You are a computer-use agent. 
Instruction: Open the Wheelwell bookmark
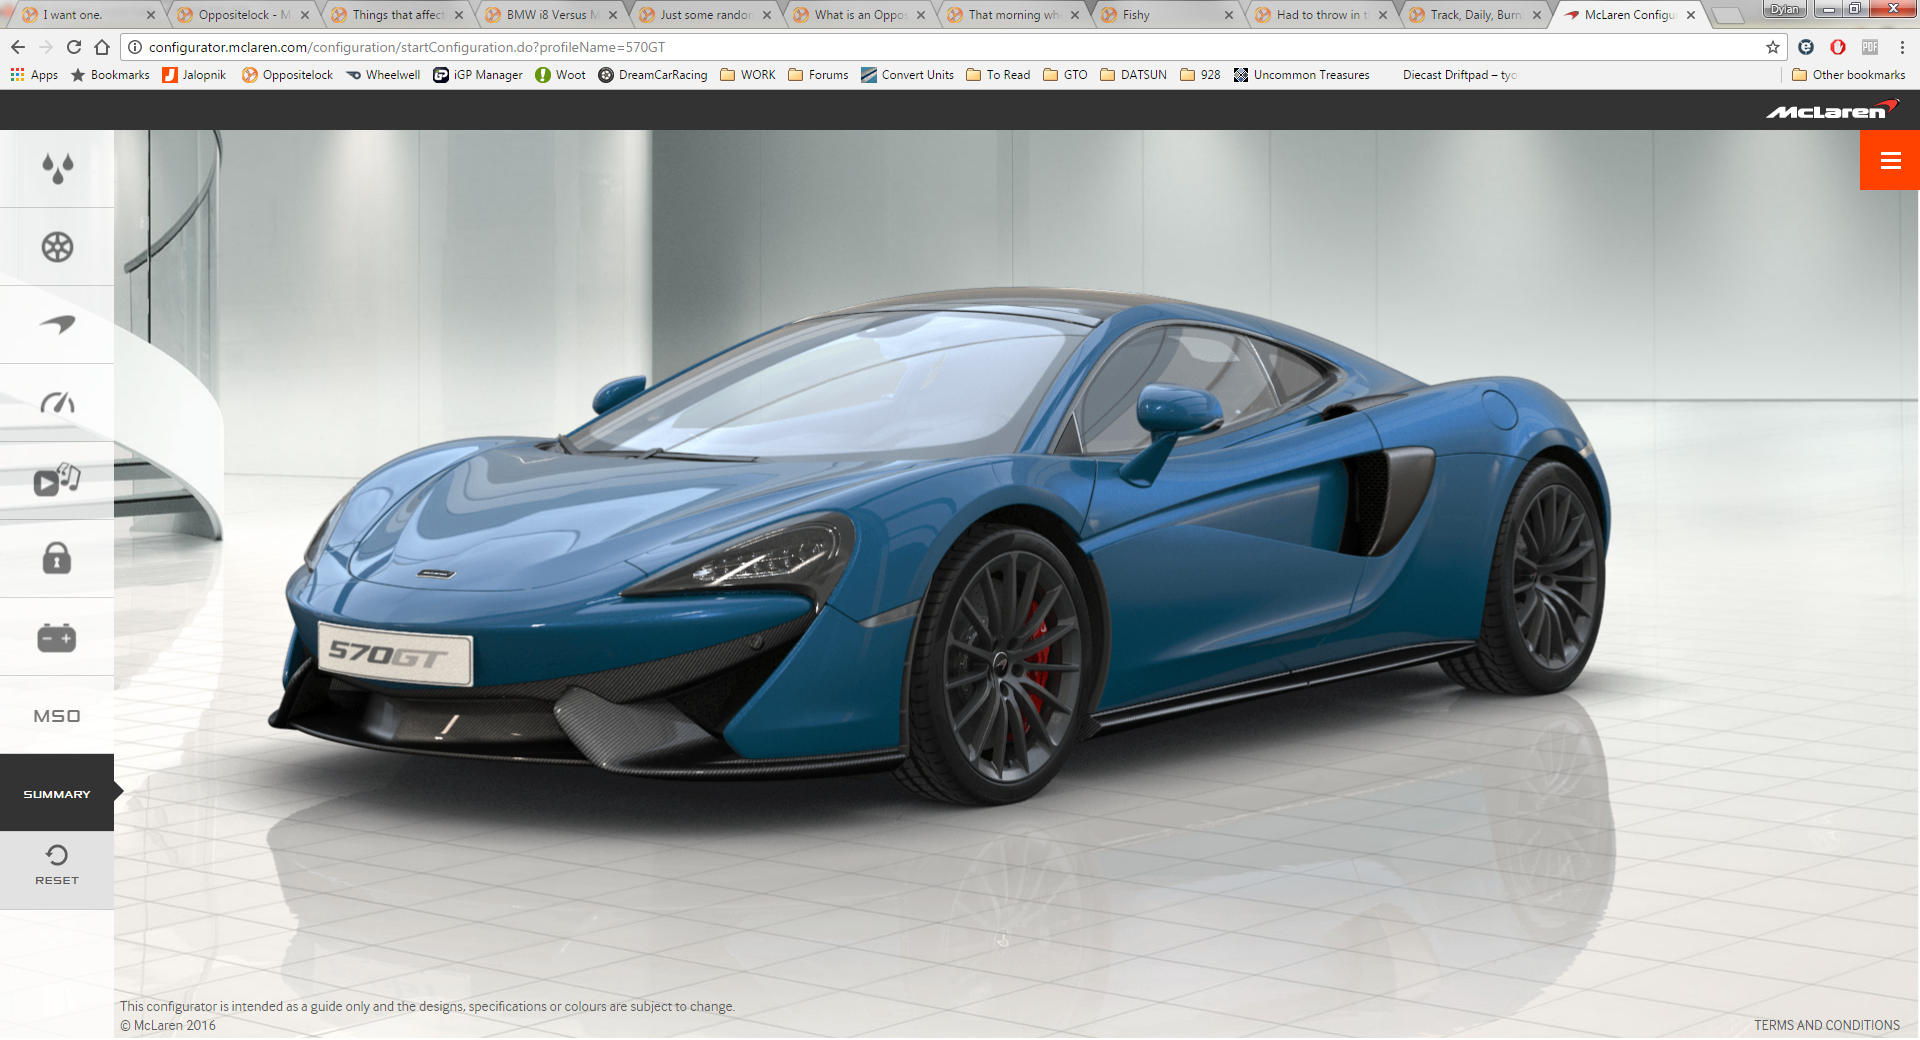coord(383,75)
